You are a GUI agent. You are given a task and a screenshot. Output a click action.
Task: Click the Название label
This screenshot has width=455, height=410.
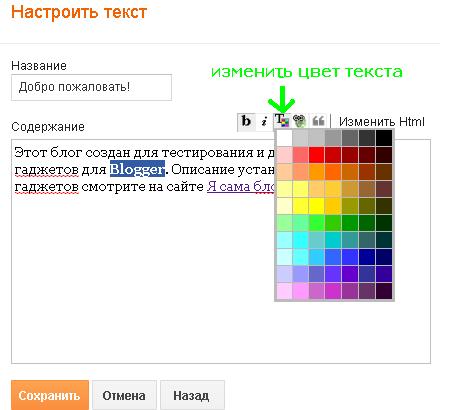(x=39, y=66)
